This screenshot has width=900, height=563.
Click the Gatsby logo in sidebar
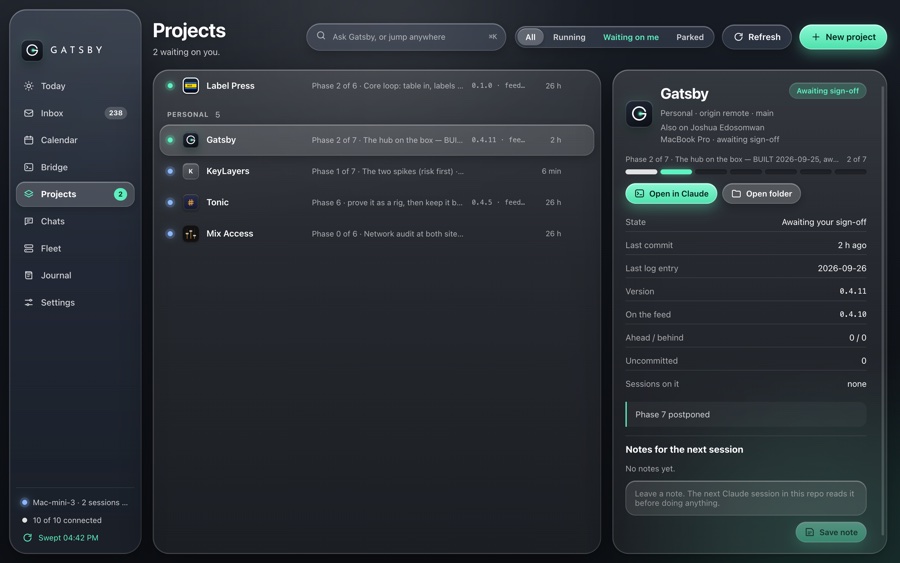click(32, 50)
